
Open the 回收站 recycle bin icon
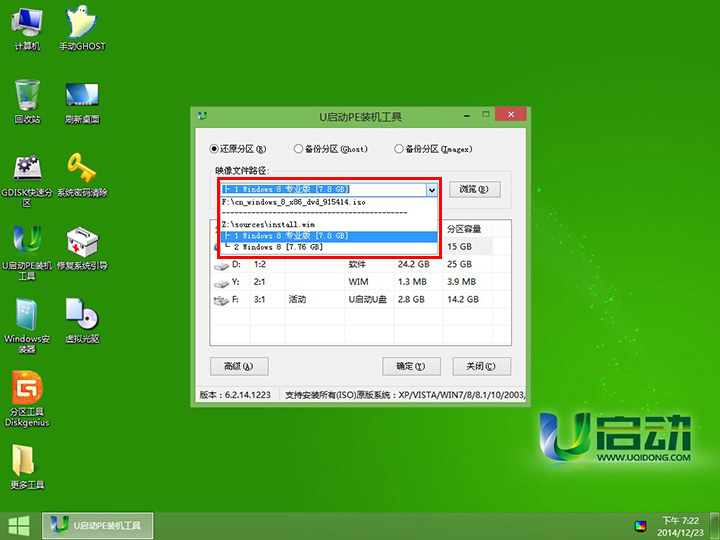click(x=27, y=101)
